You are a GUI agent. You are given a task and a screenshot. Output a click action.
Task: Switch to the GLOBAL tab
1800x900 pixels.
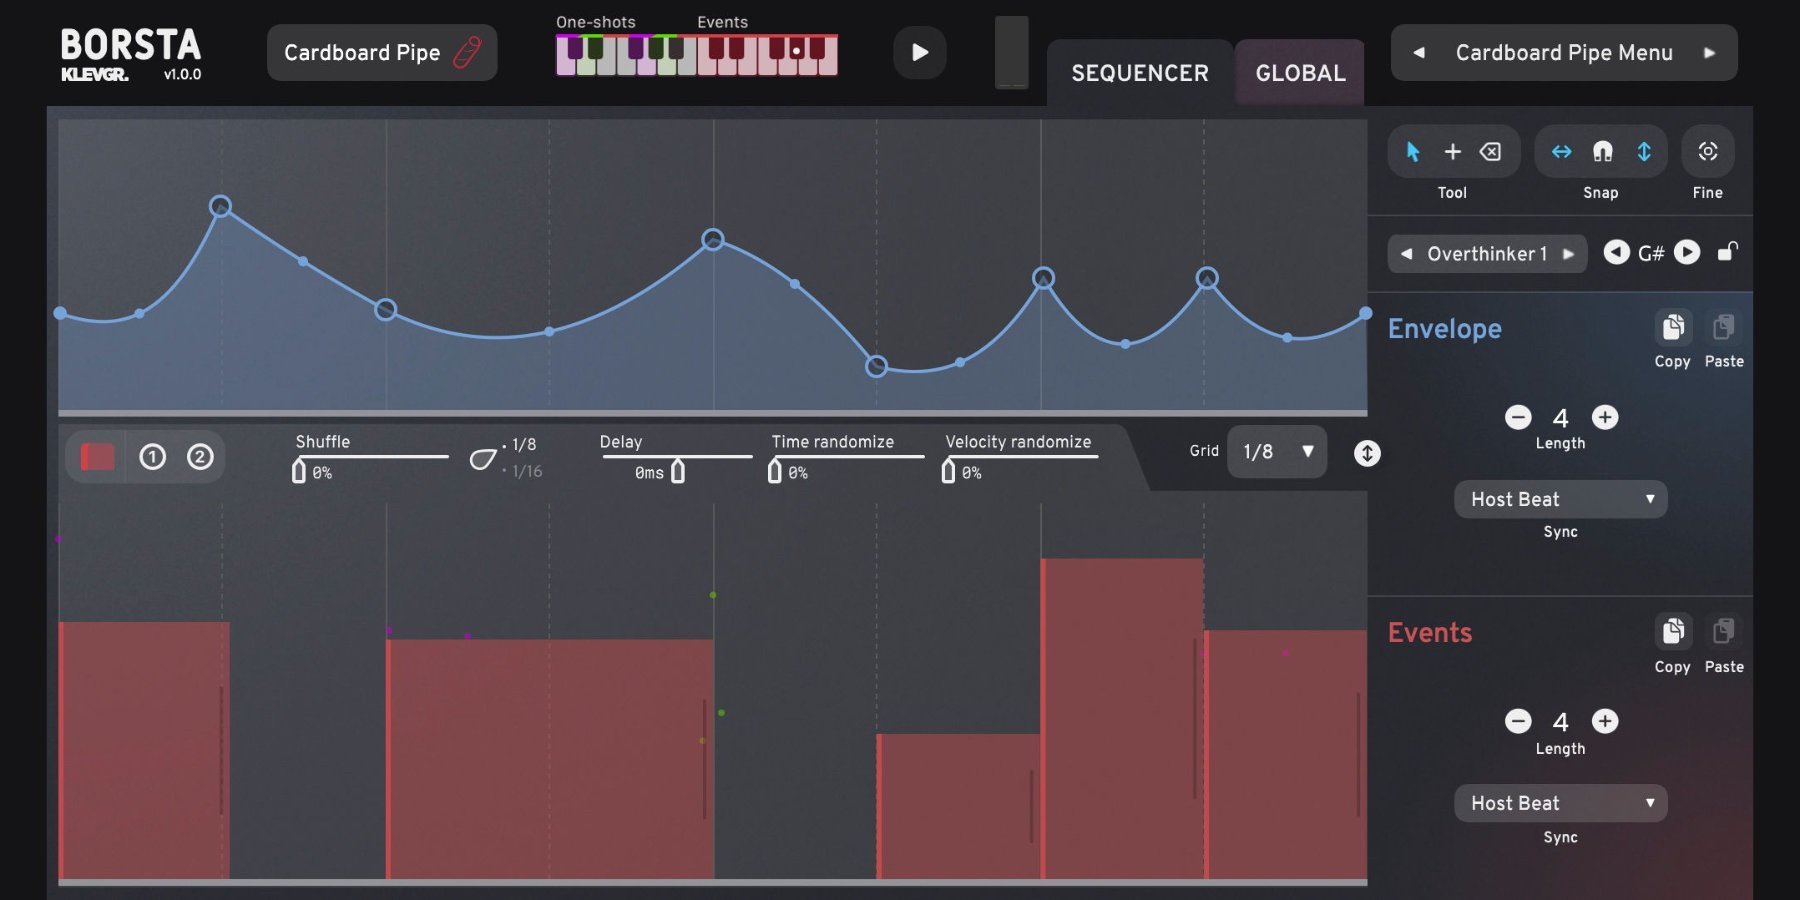coord(1300,73)
